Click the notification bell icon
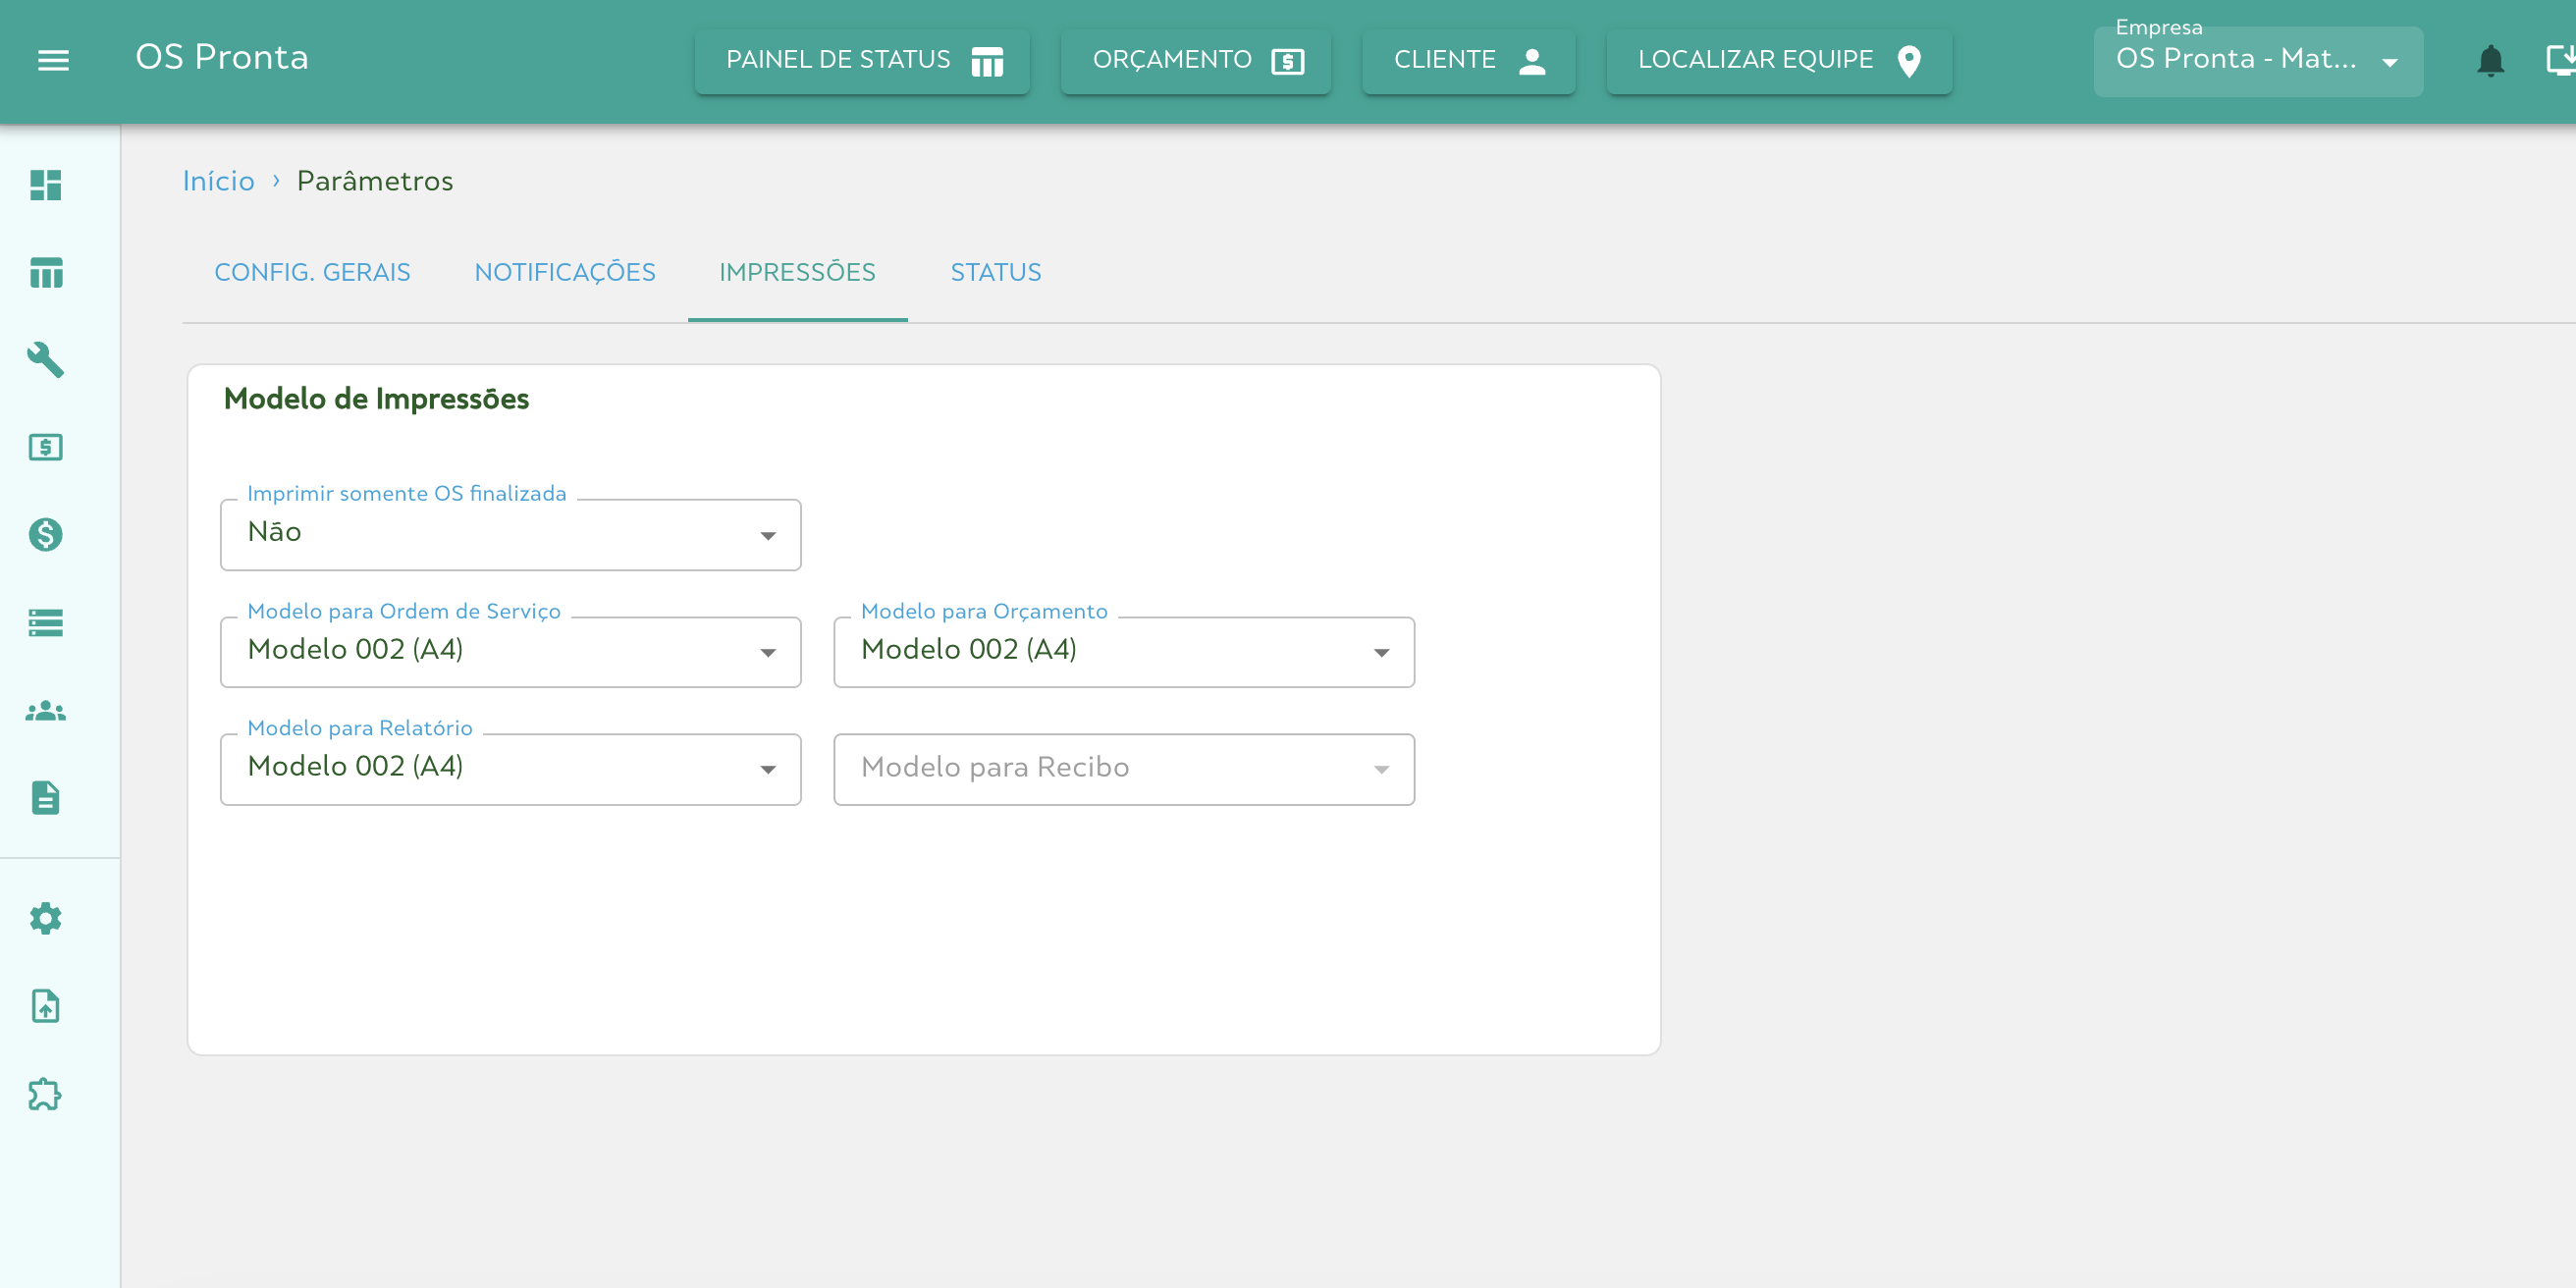The height and width of the screenshot is (1288, 2576). (2490, 61)
